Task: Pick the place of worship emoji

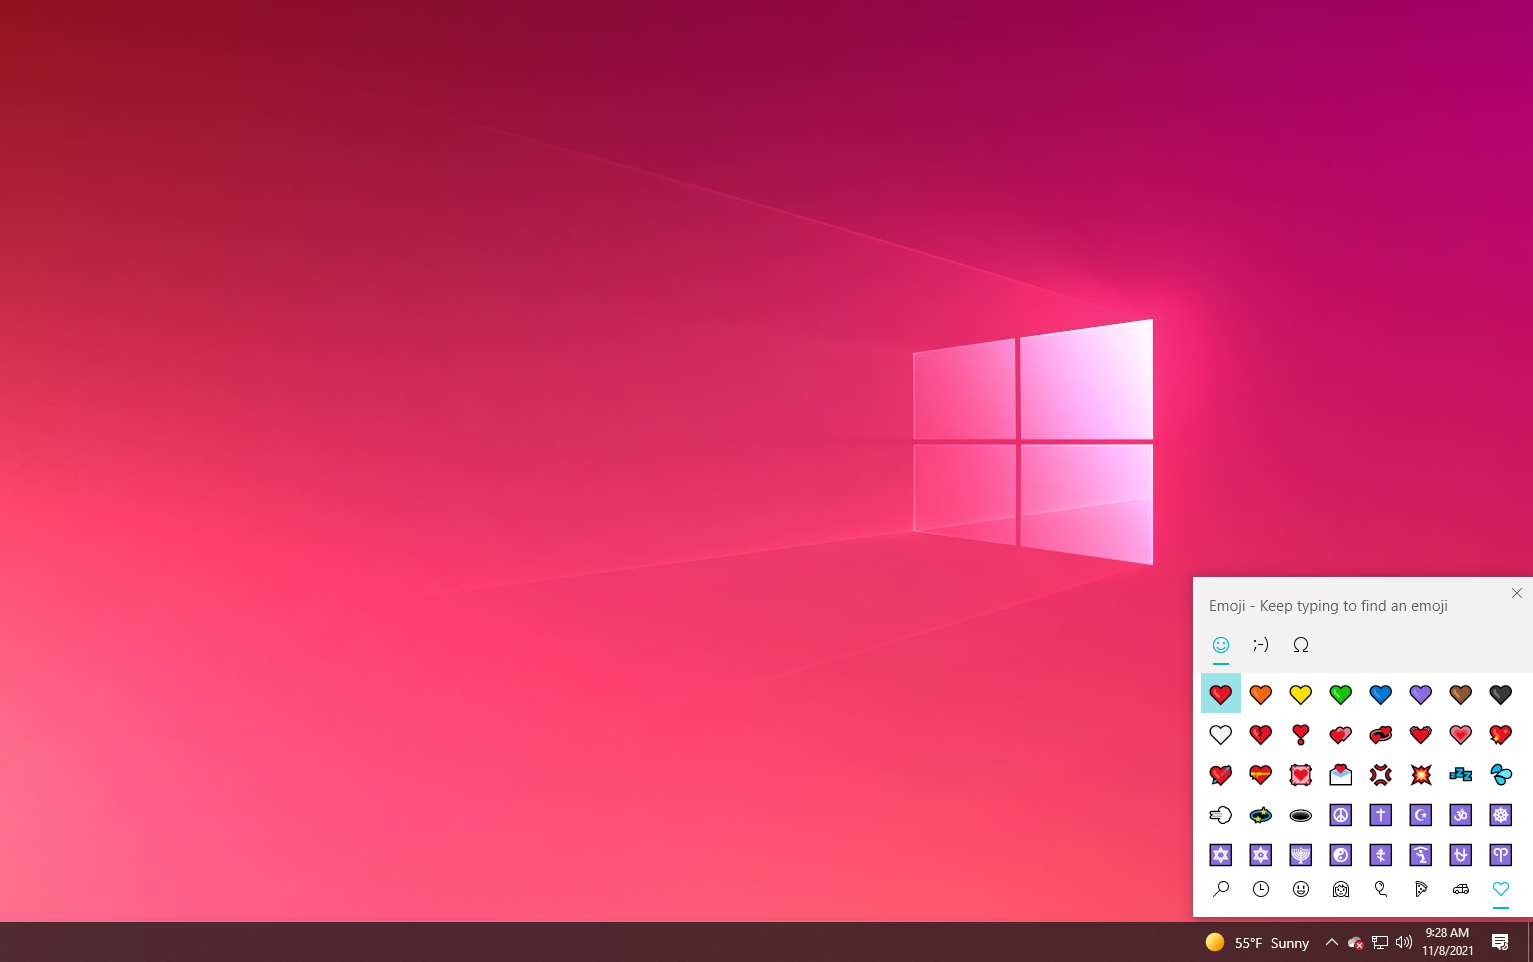Action: [1421, 855]
